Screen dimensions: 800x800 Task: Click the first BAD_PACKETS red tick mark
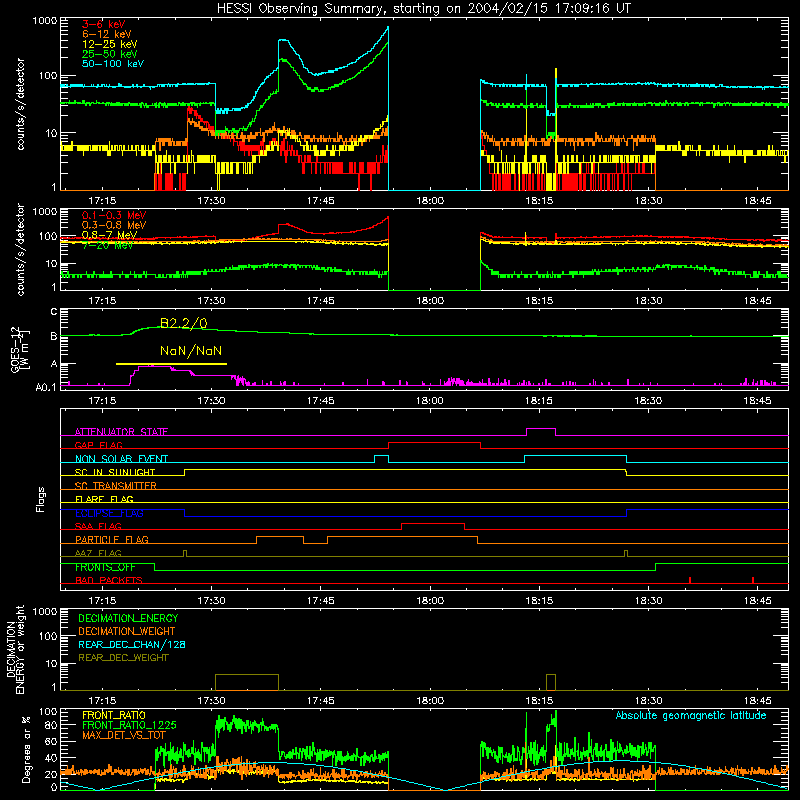click(690, 580)
